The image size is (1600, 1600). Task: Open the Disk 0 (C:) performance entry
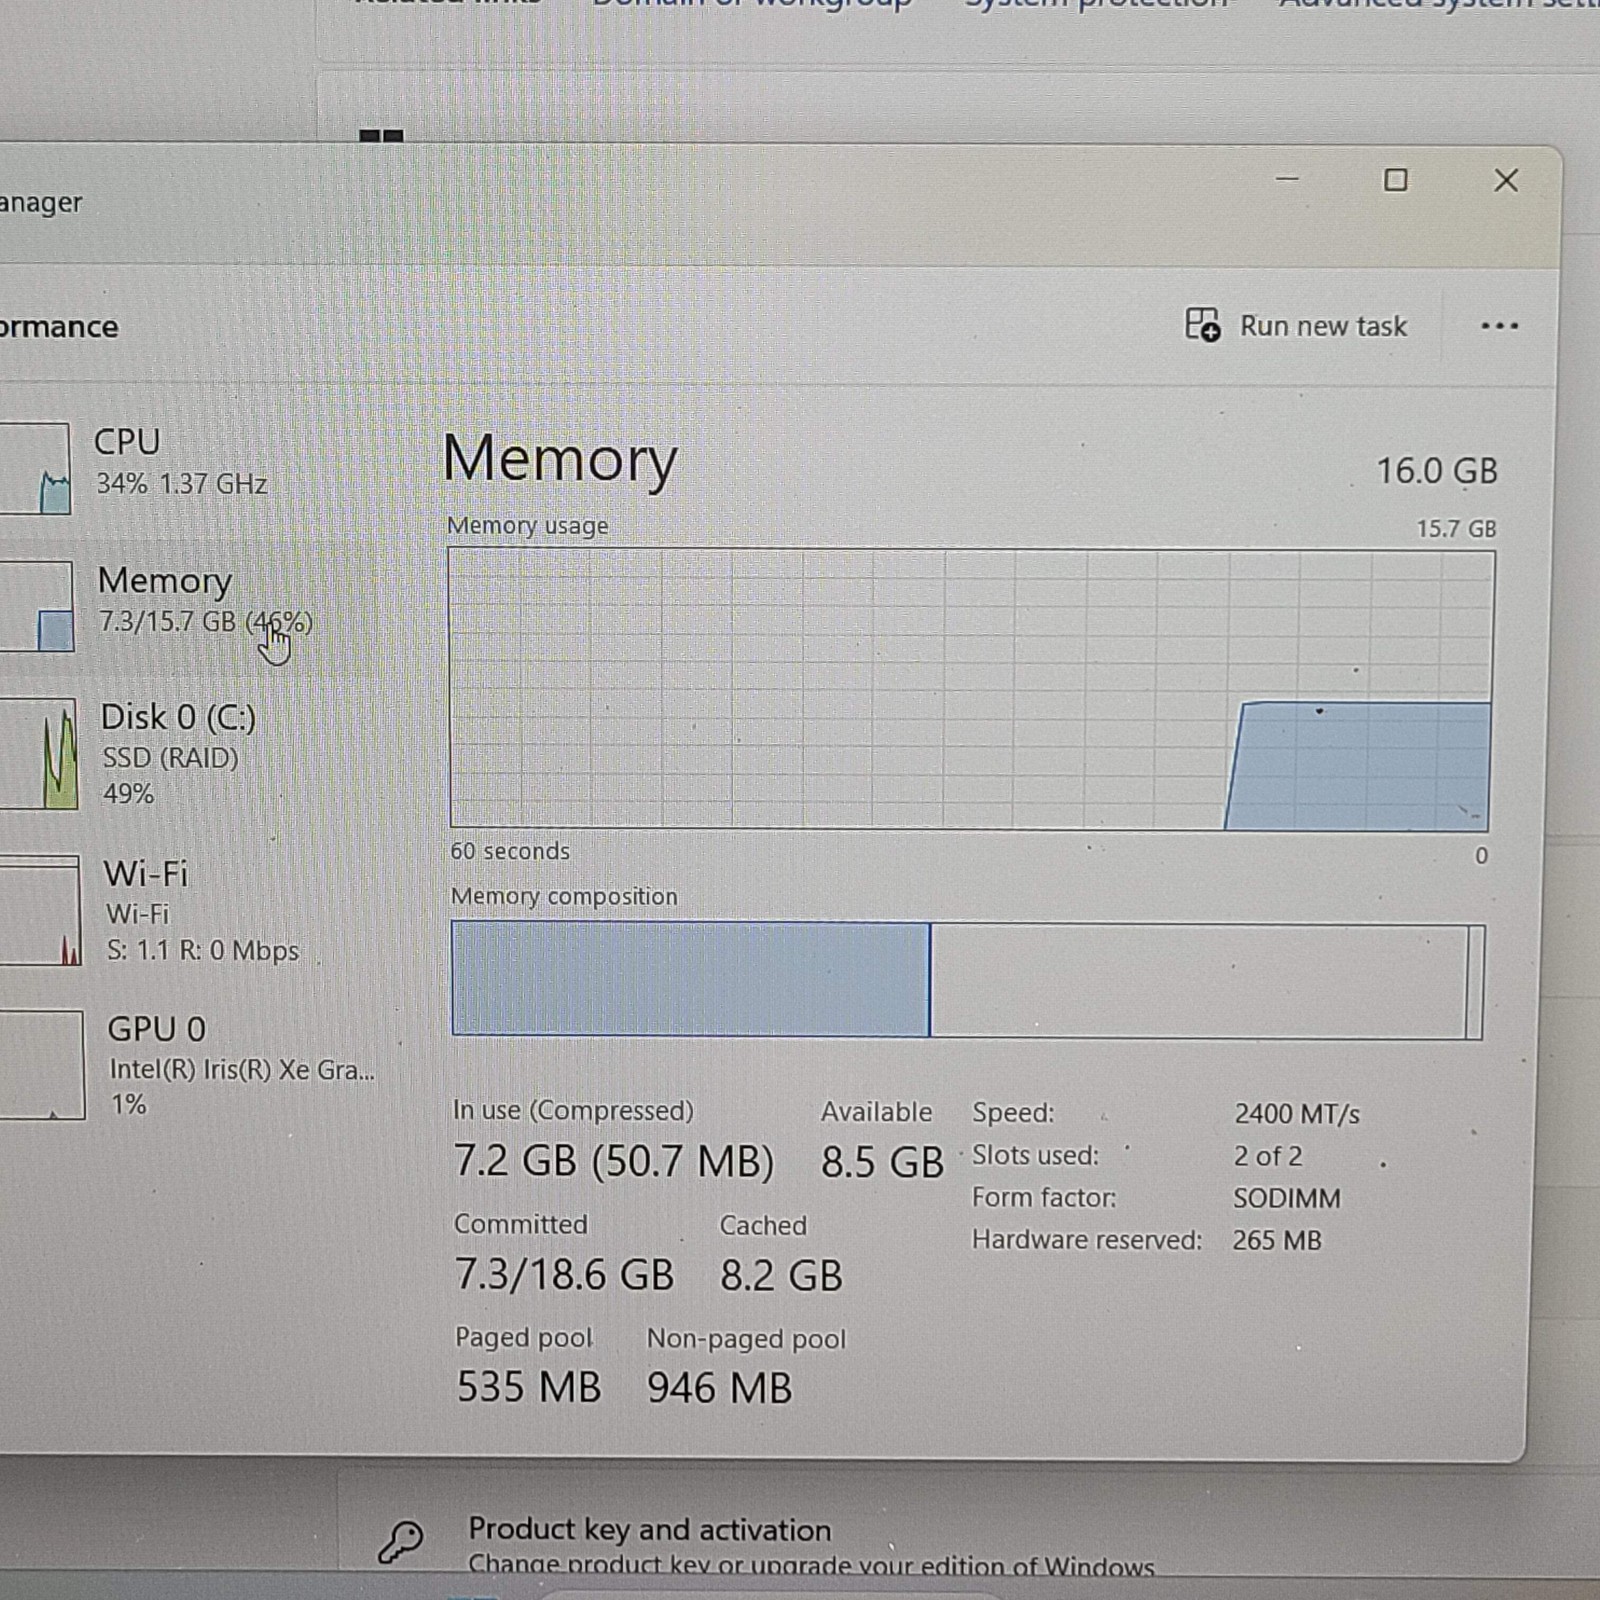pyautogui.click(x=190, y=753)
